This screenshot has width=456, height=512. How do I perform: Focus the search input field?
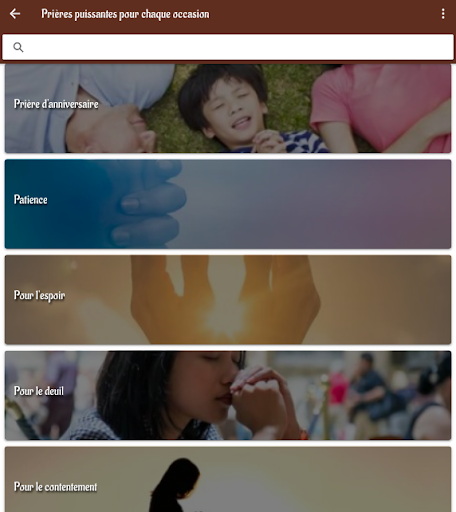[x=228, y=47]
